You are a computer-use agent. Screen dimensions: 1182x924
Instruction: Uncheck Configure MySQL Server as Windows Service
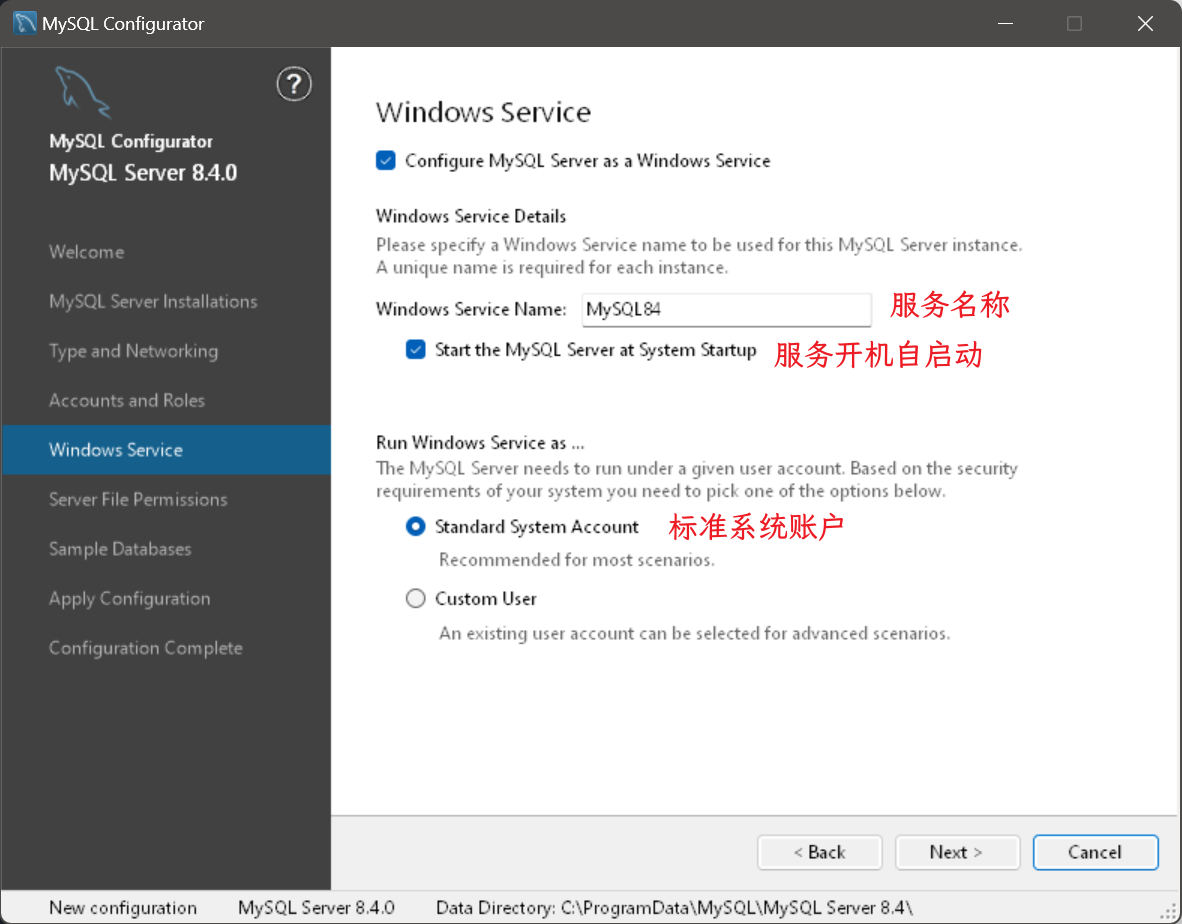click(385, 161)
